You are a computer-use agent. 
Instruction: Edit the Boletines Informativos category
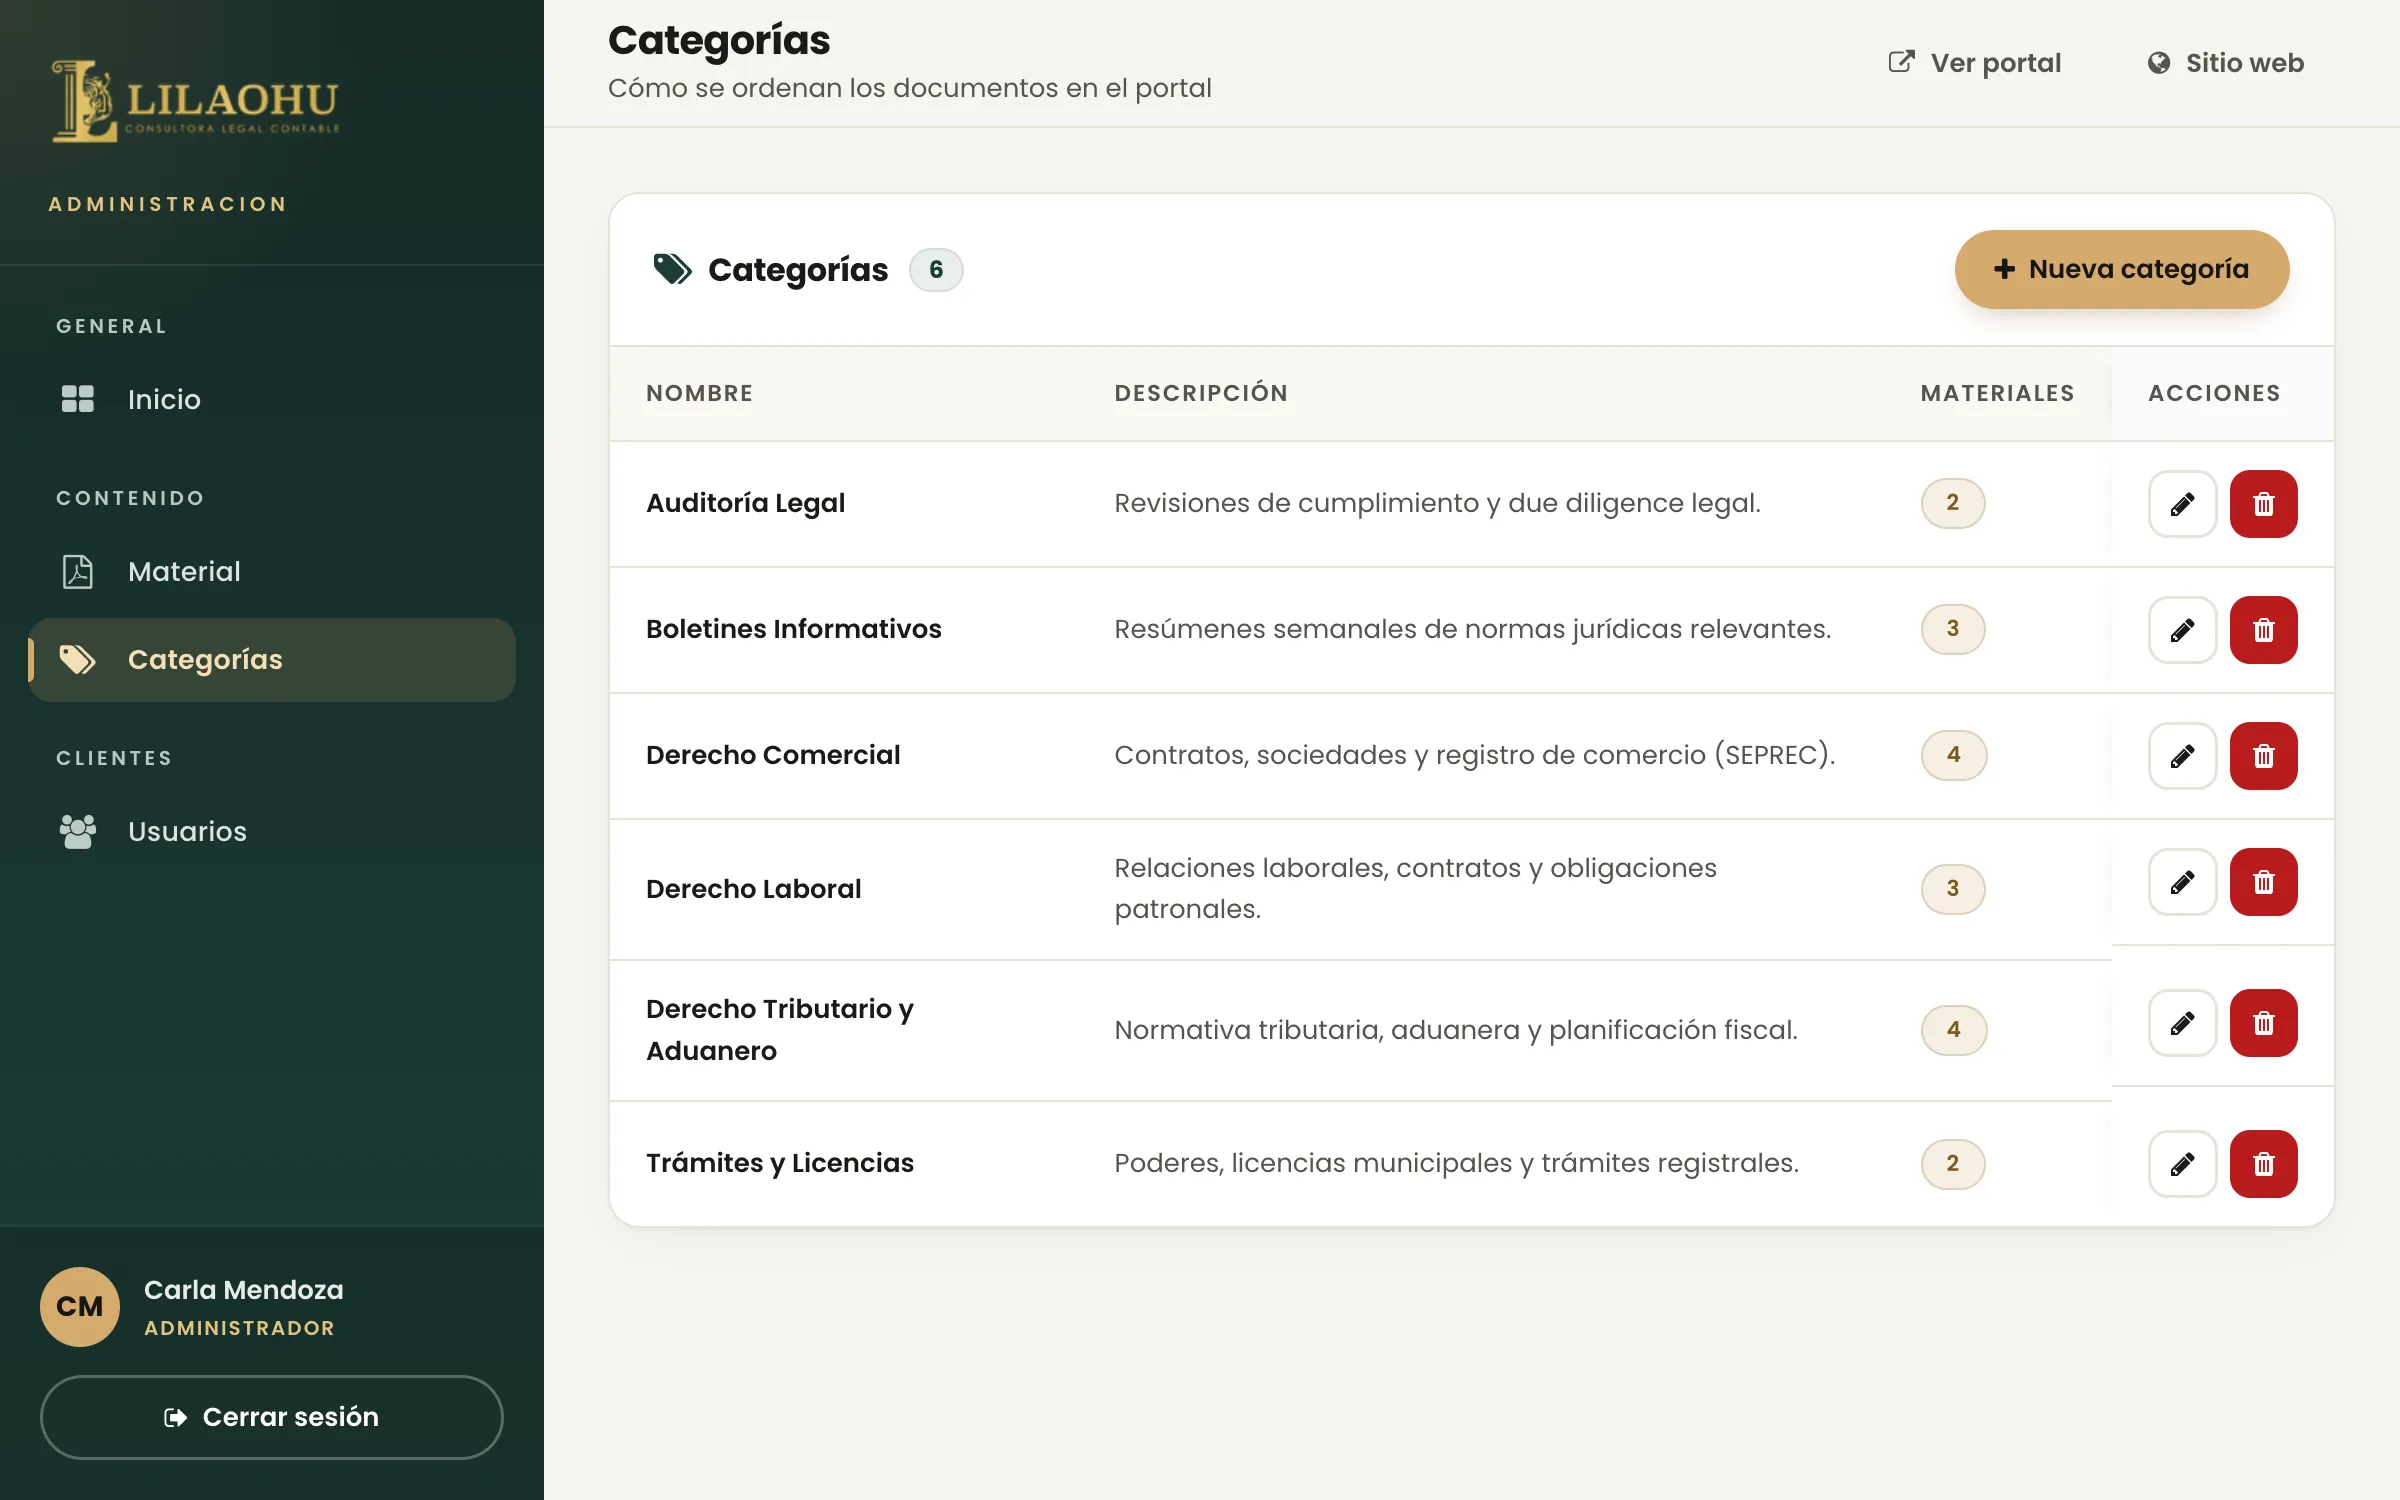tap(2182, 630)
